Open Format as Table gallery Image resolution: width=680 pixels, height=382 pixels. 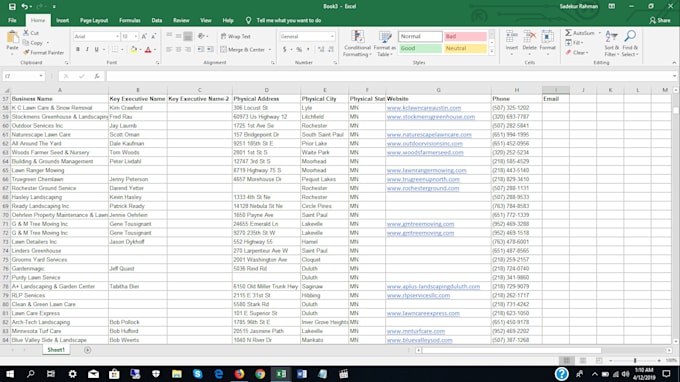click(385, 43)
